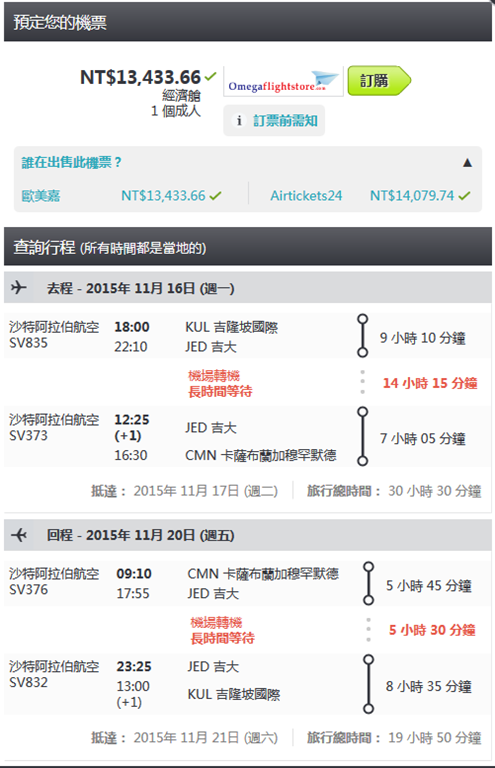The height and width of the screenshot is (768, 495).
Task: Open the 訂票前需知 info button
Action: (x=274, y=120)
